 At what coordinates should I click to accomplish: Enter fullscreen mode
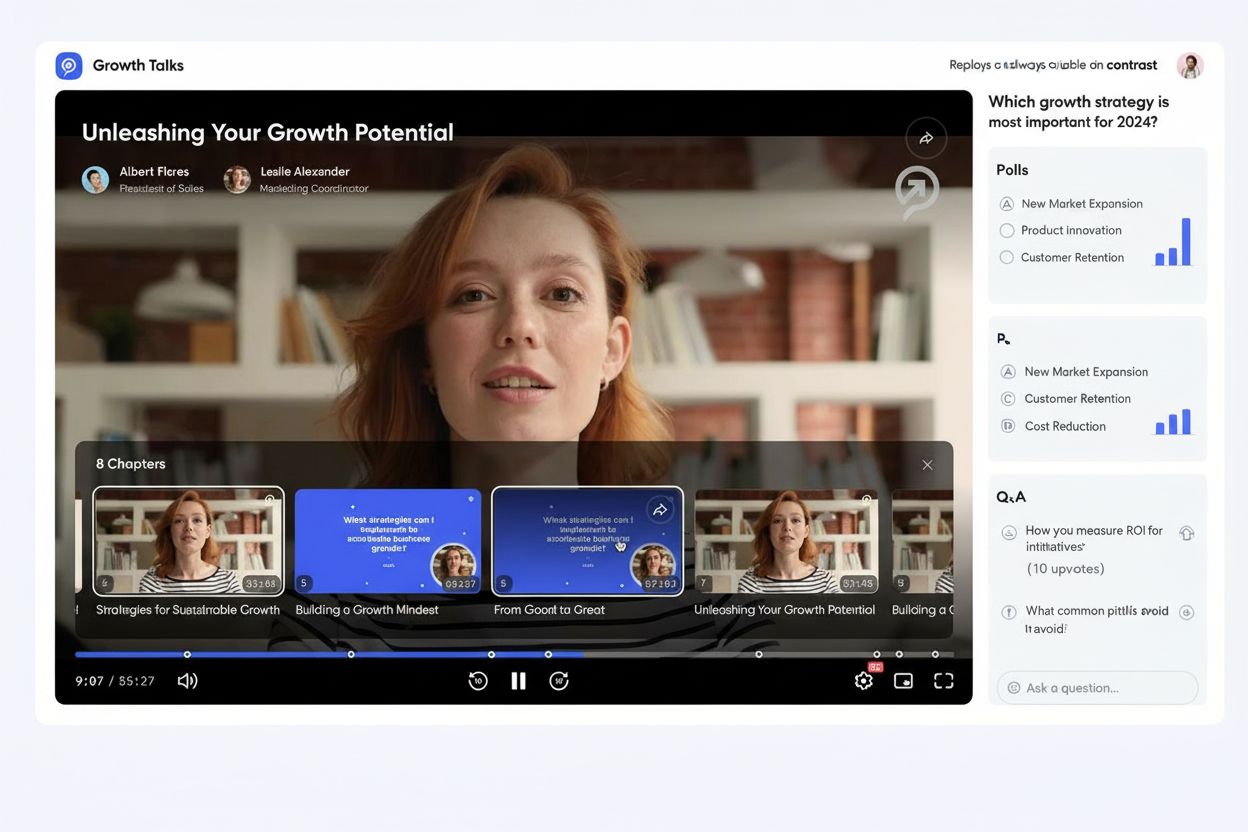click(943, 681)
